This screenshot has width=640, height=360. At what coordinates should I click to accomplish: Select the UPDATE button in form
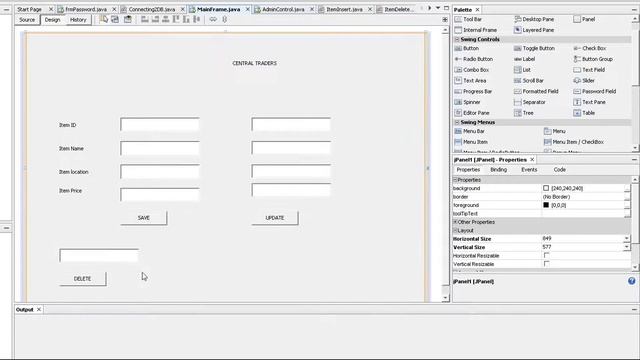click(x=275, y=218)
